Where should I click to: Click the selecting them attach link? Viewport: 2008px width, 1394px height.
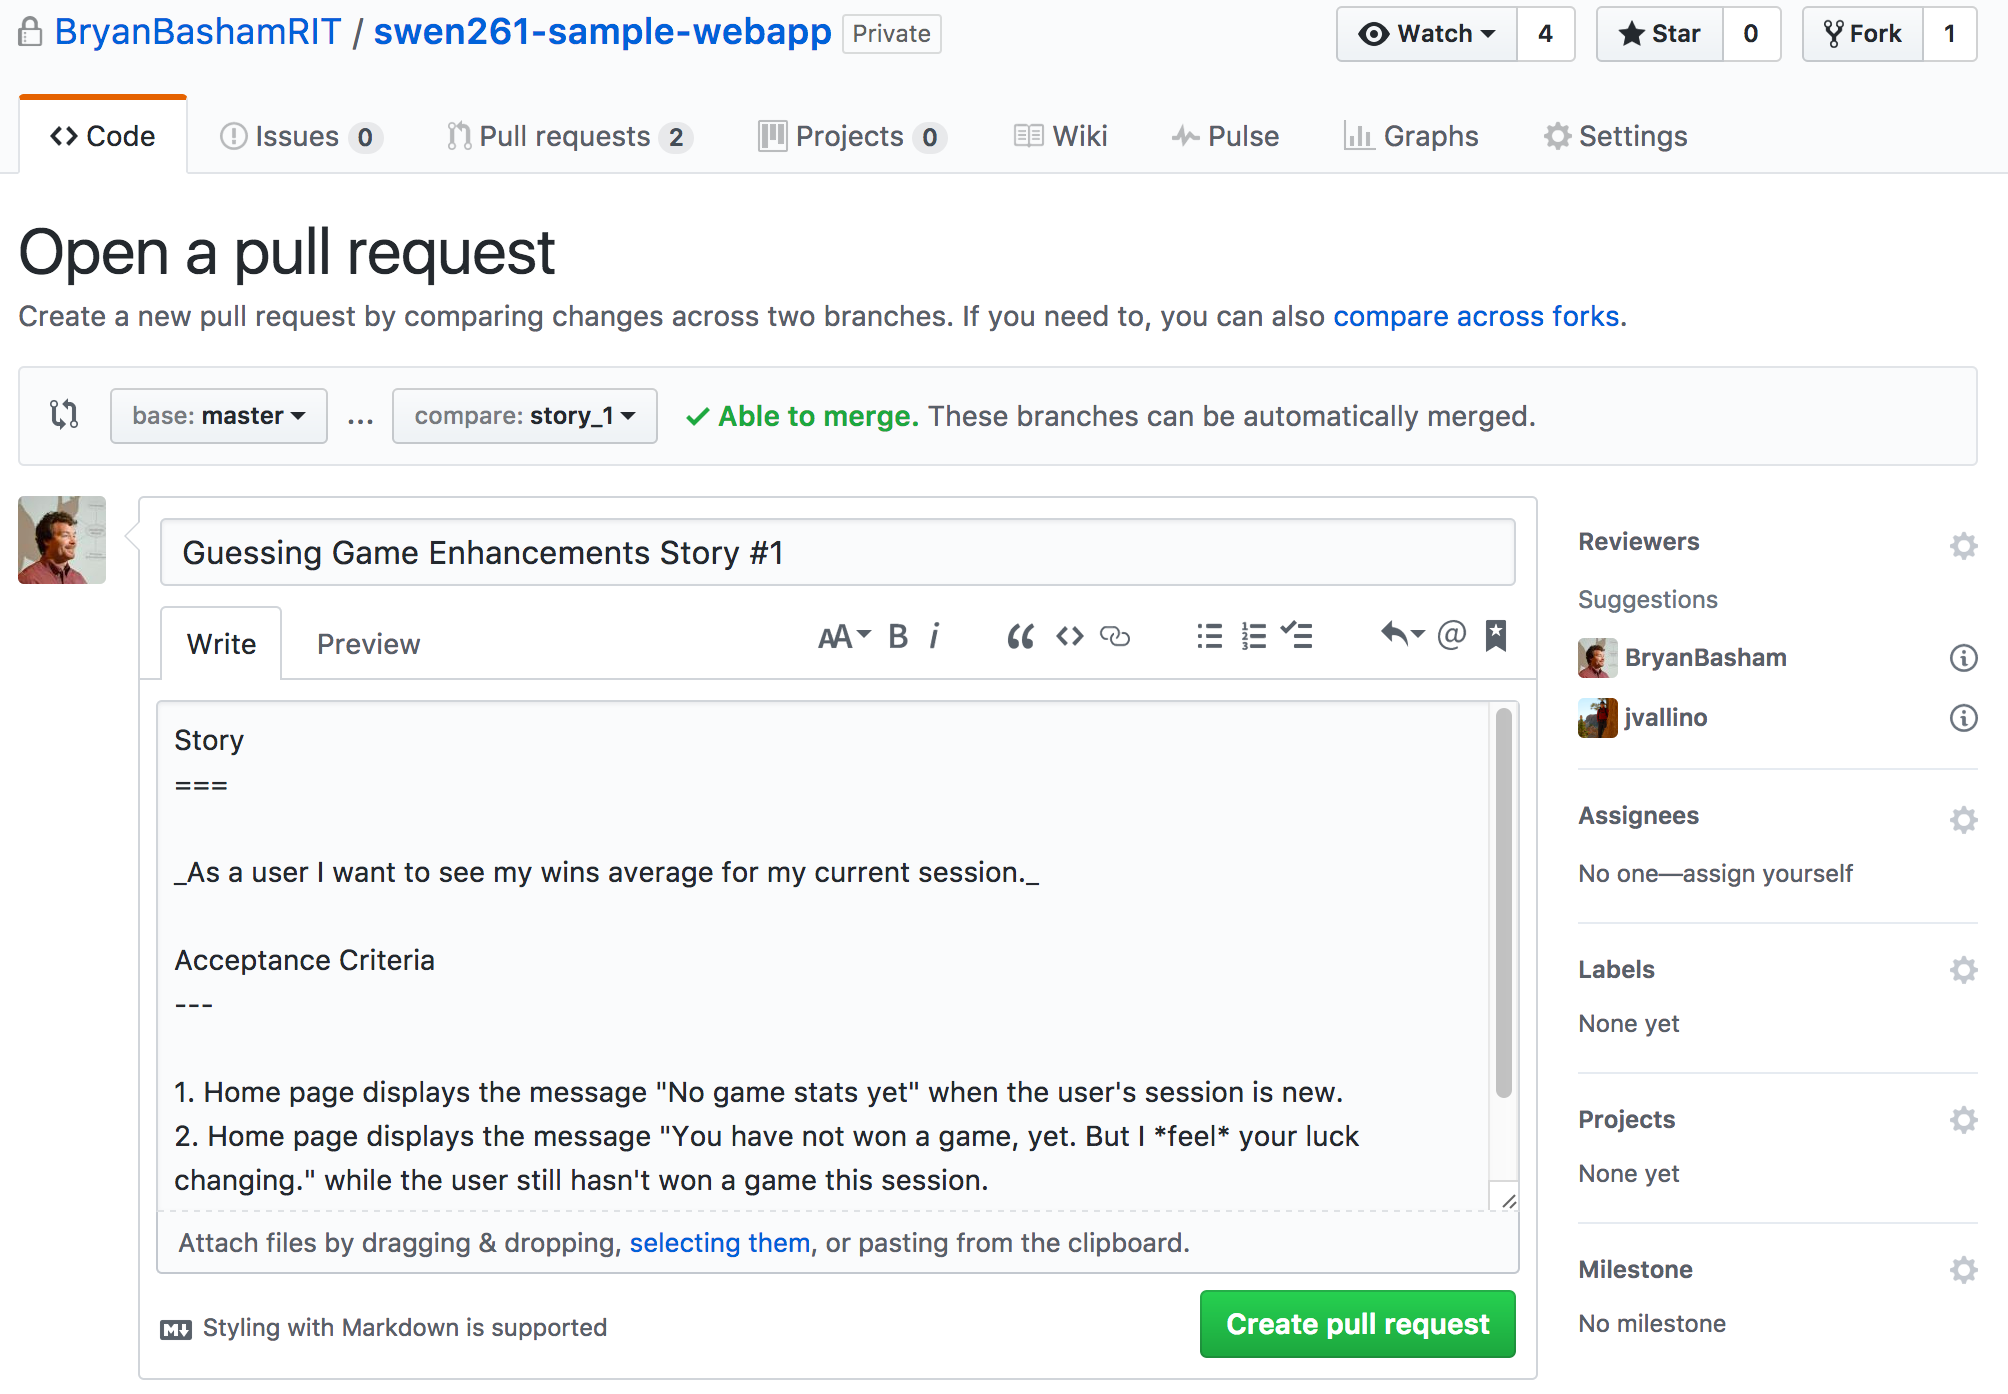720,1243
